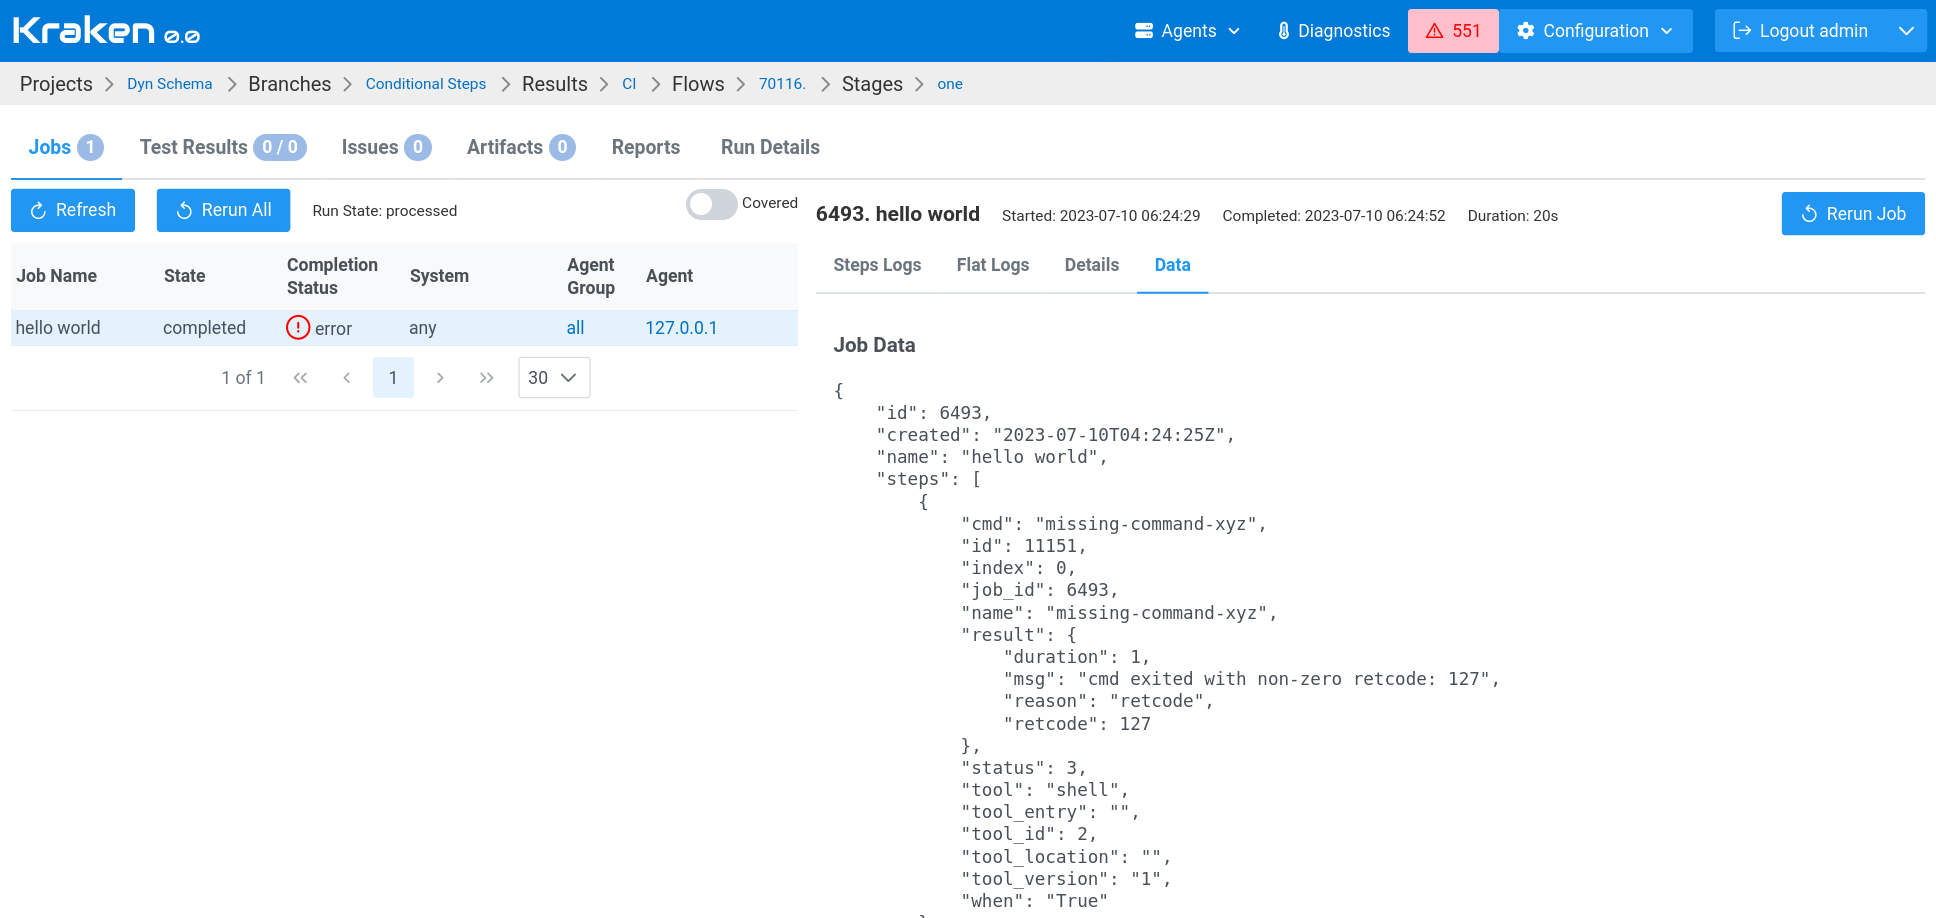Click Logout admin button
This screenshot has height=918, width=1936.
click(x=1800, y=31)
